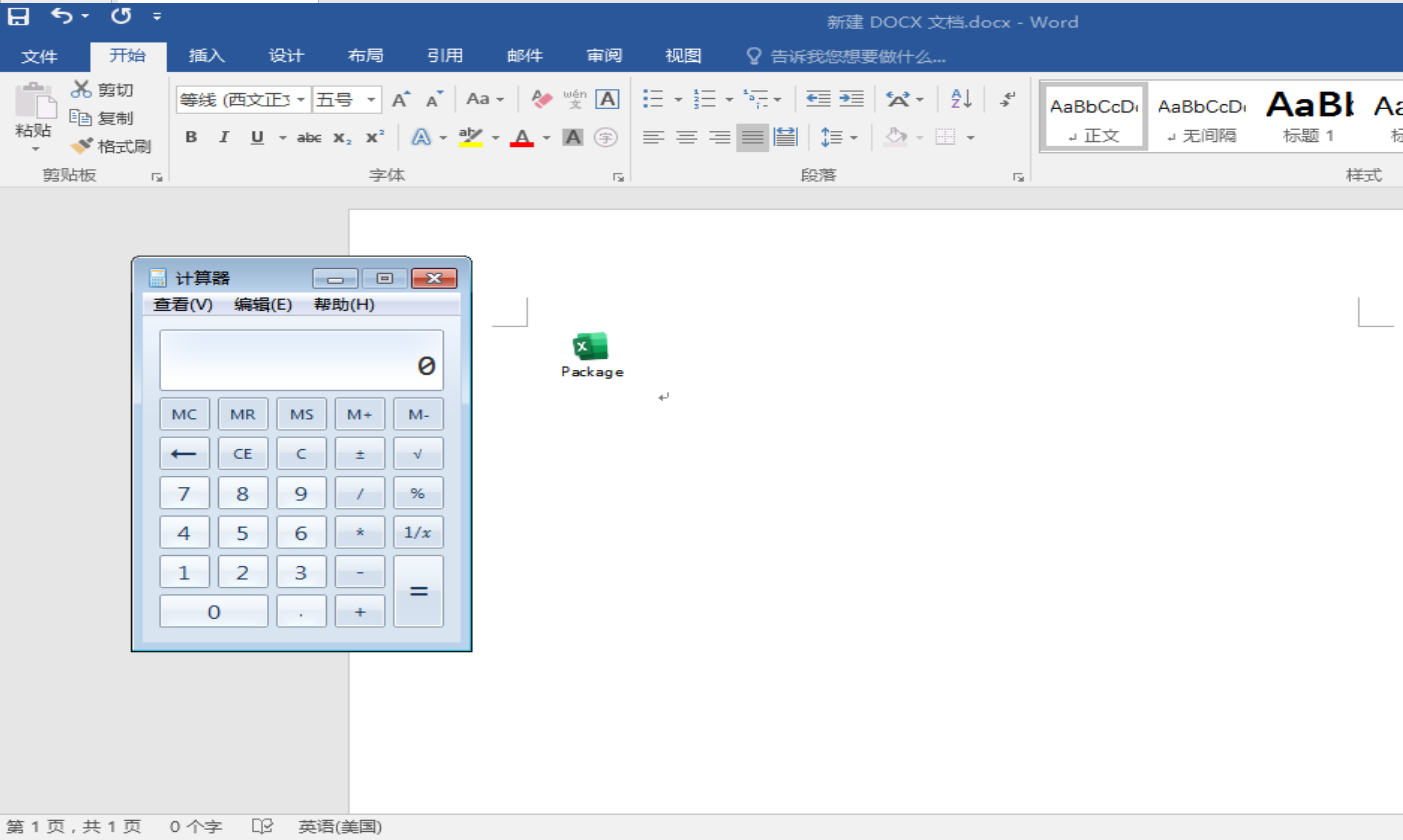Select the Format Painter (格式刷)
1403x840 pixels.
point(110,146)
